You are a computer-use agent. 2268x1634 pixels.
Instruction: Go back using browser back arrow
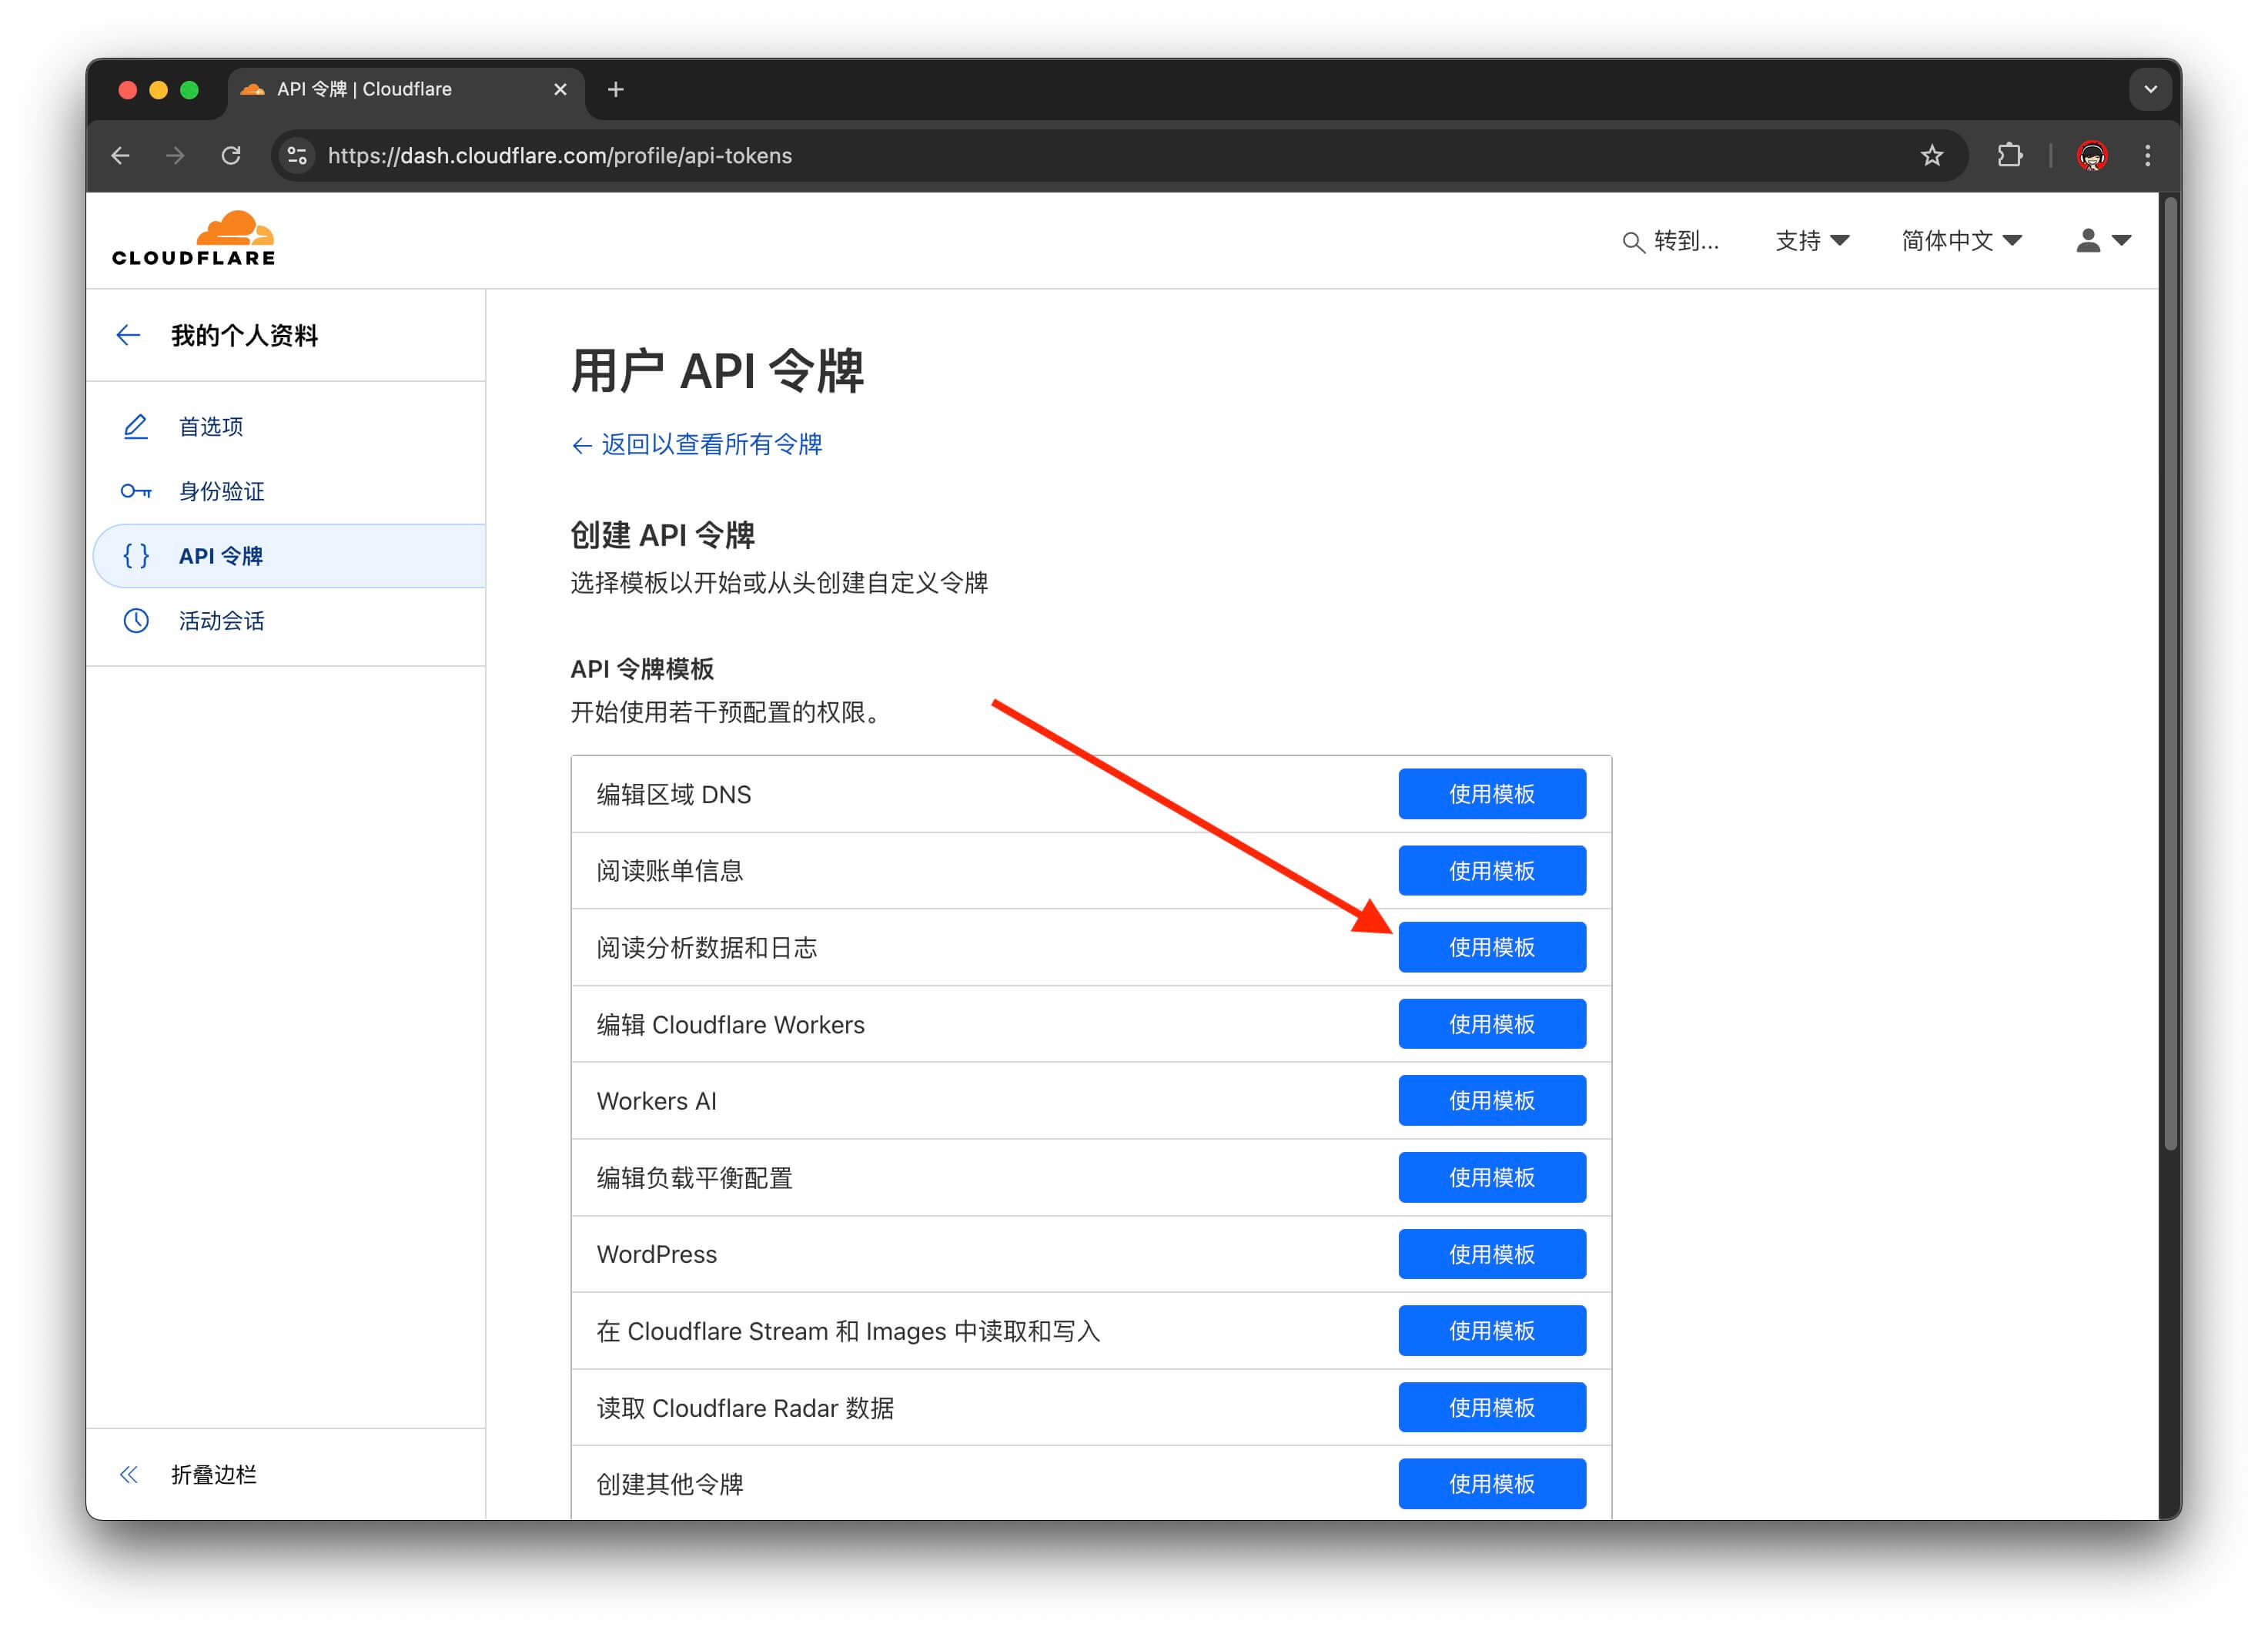pyautogui.click(x=121, y=156)
